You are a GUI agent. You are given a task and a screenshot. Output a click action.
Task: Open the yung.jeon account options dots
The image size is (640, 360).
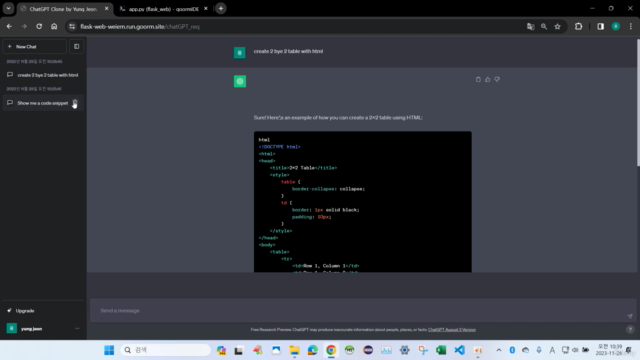77,329
